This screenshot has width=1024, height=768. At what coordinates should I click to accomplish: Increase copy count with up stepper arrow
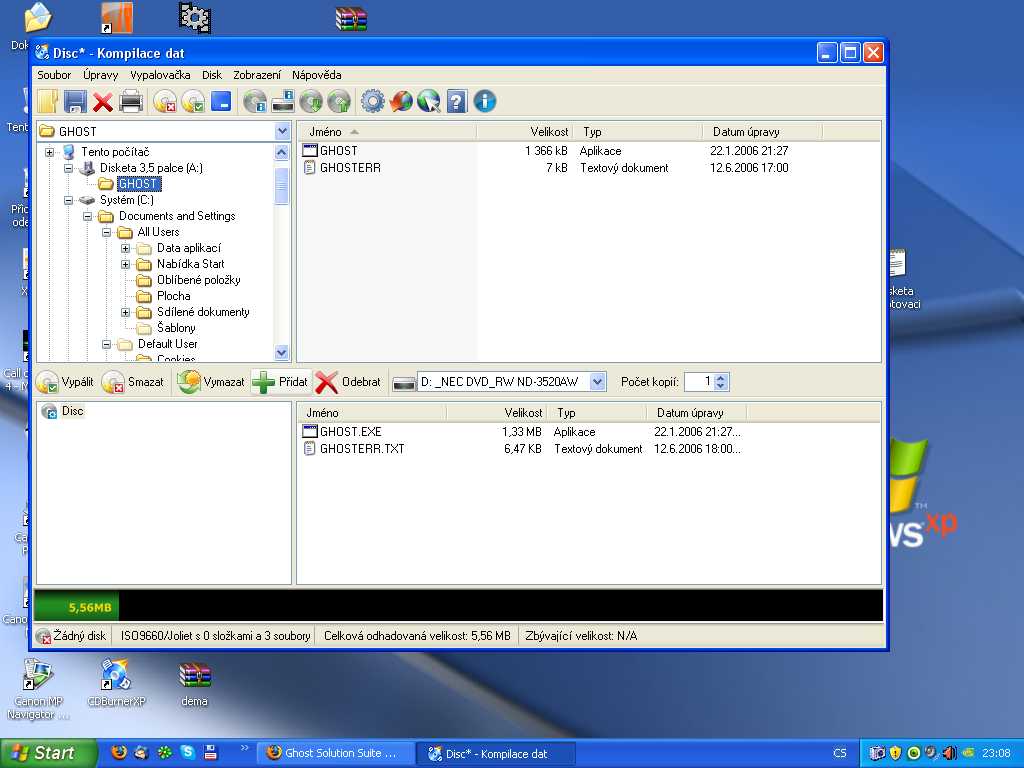[x=721, y=377]
